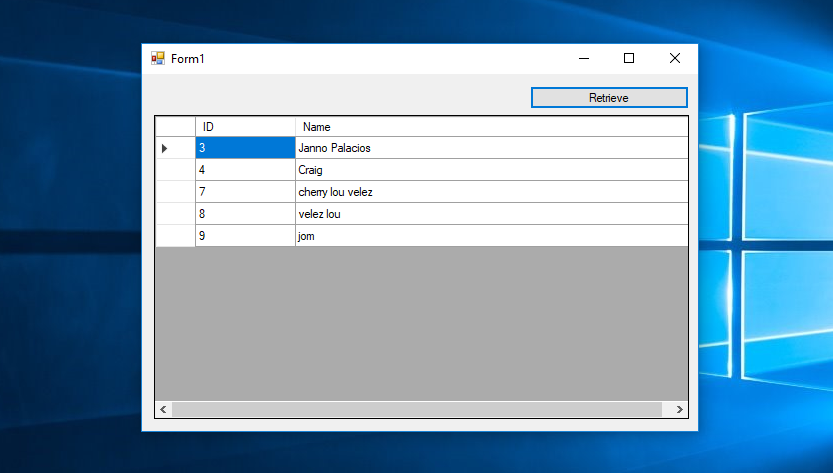833x473 pixels.
Task: Select the velez lou name cell
Action: (x=491, y=214)
